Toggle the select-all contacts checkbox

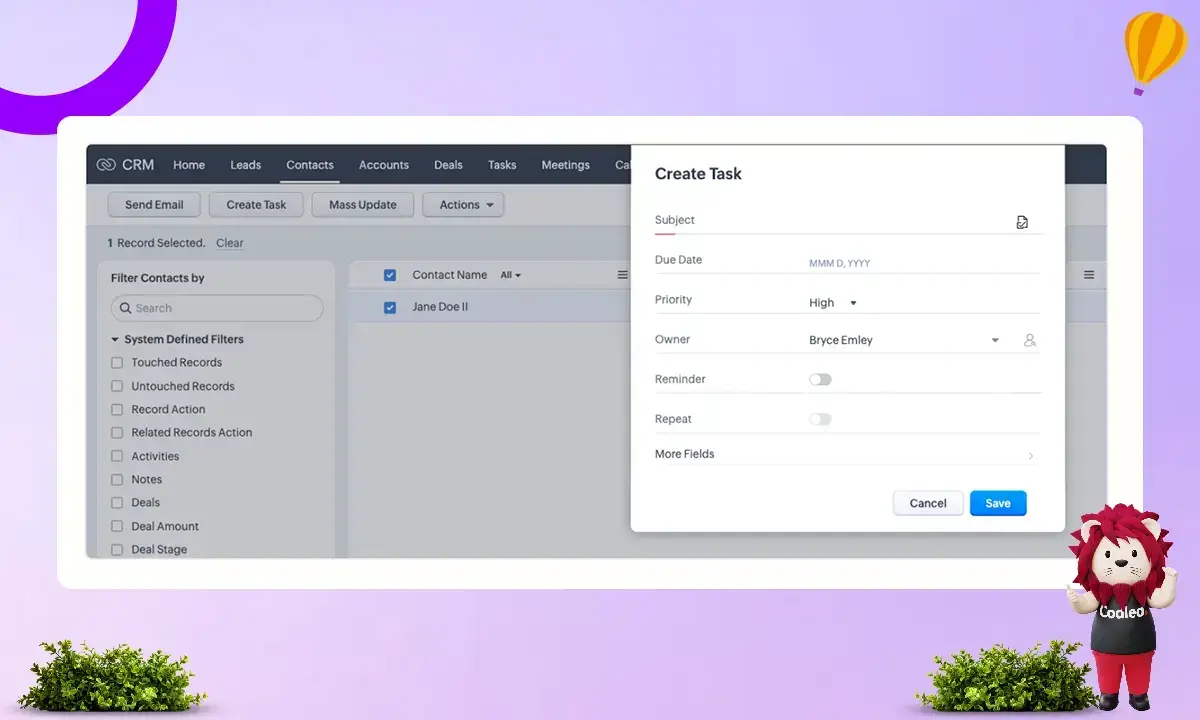(x=390, y=275)
